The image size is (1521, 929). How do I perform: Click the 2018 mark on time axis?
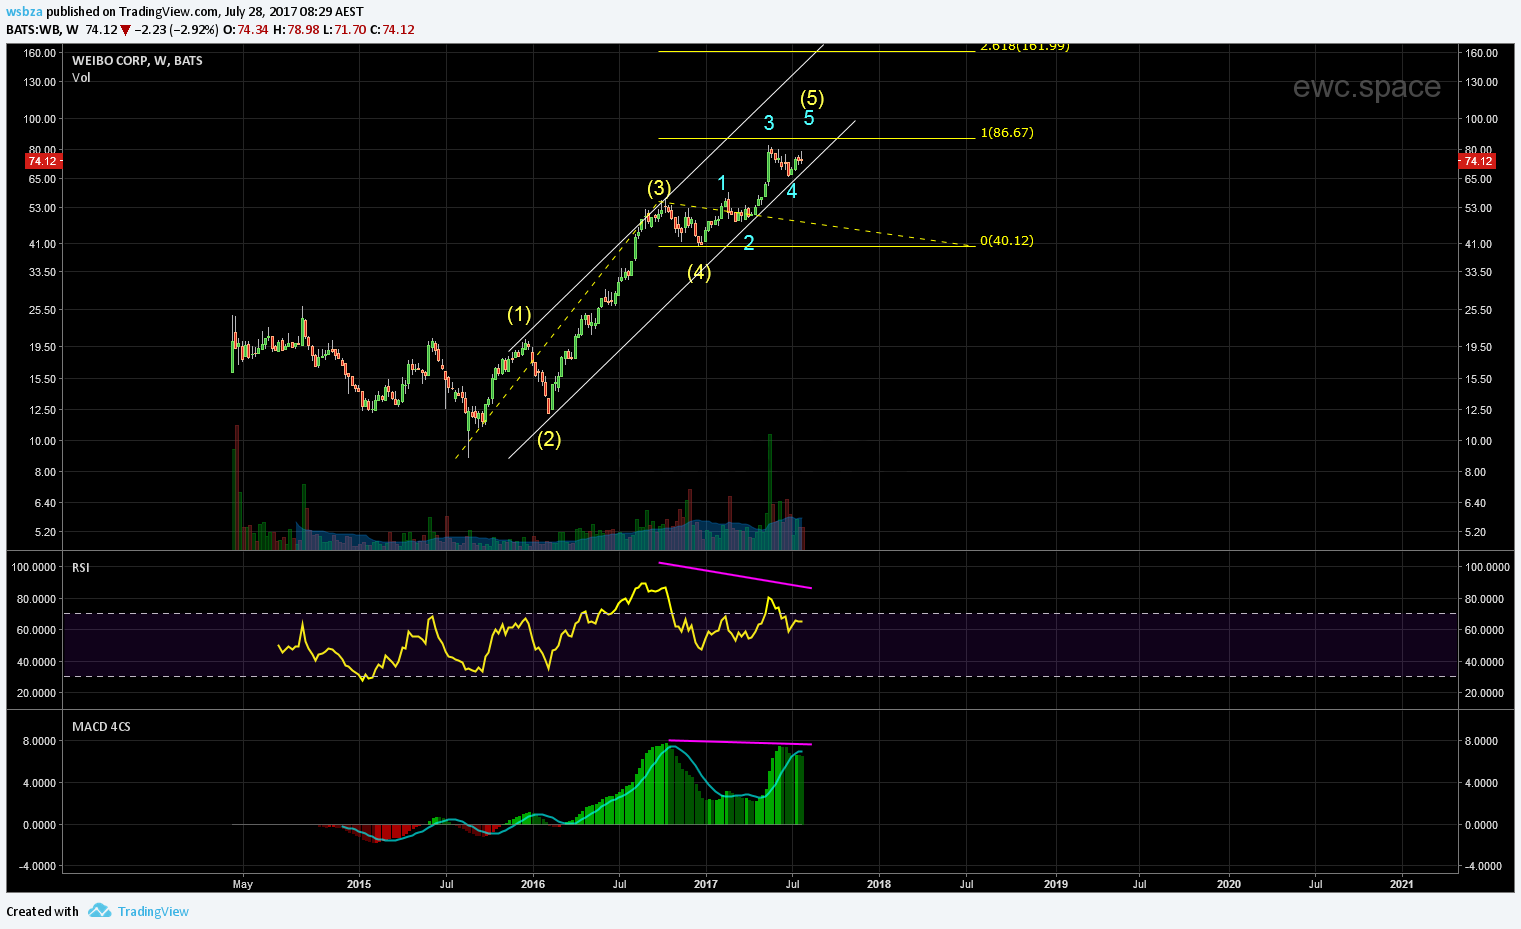click(878, 884)
